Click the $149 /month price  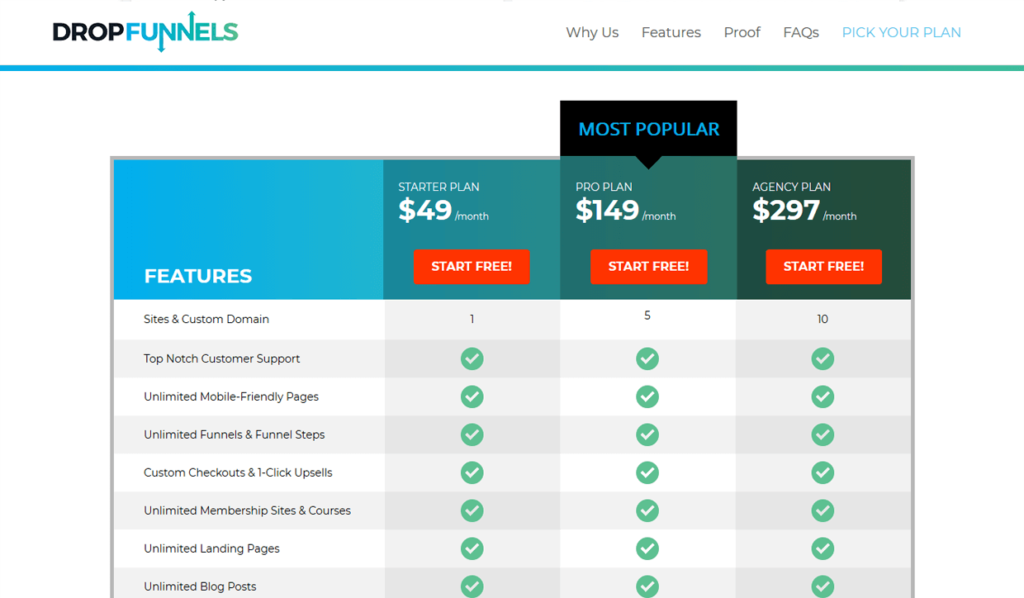pos(626,210)
